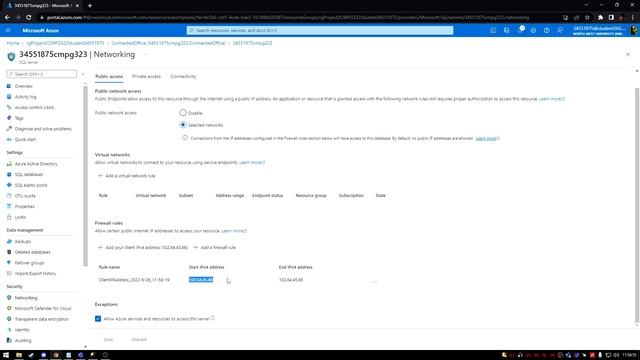Switch to the Connectivity tab

click(x=183, y=76)
